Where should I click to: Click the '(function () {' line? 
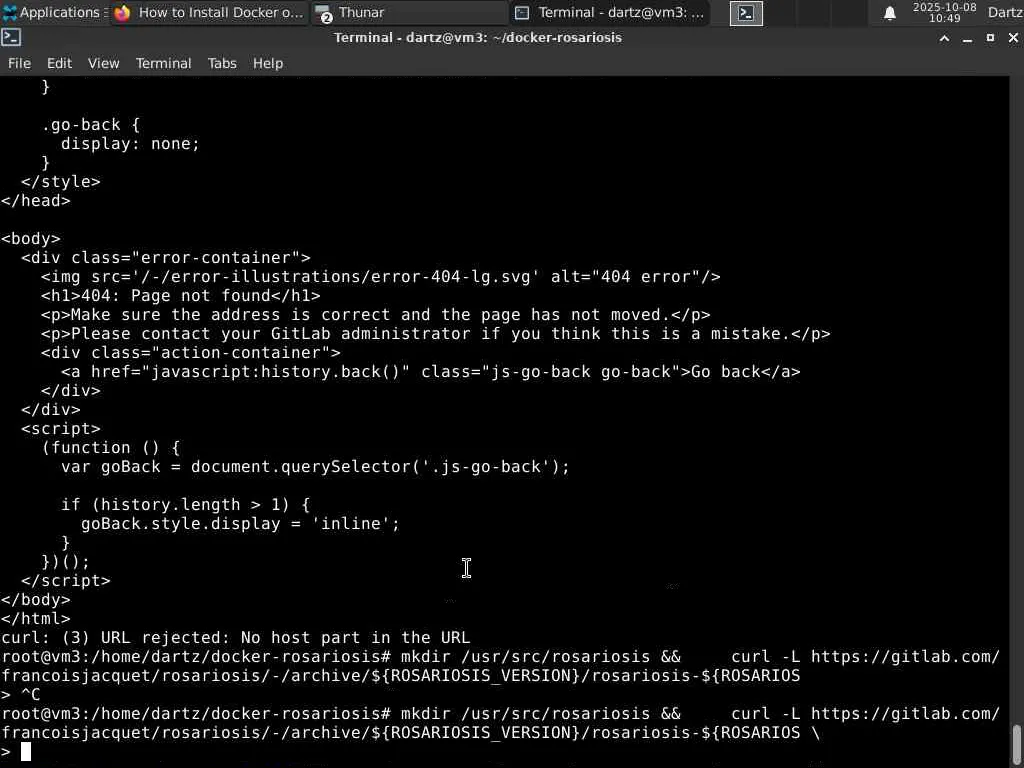coord(110,447)
